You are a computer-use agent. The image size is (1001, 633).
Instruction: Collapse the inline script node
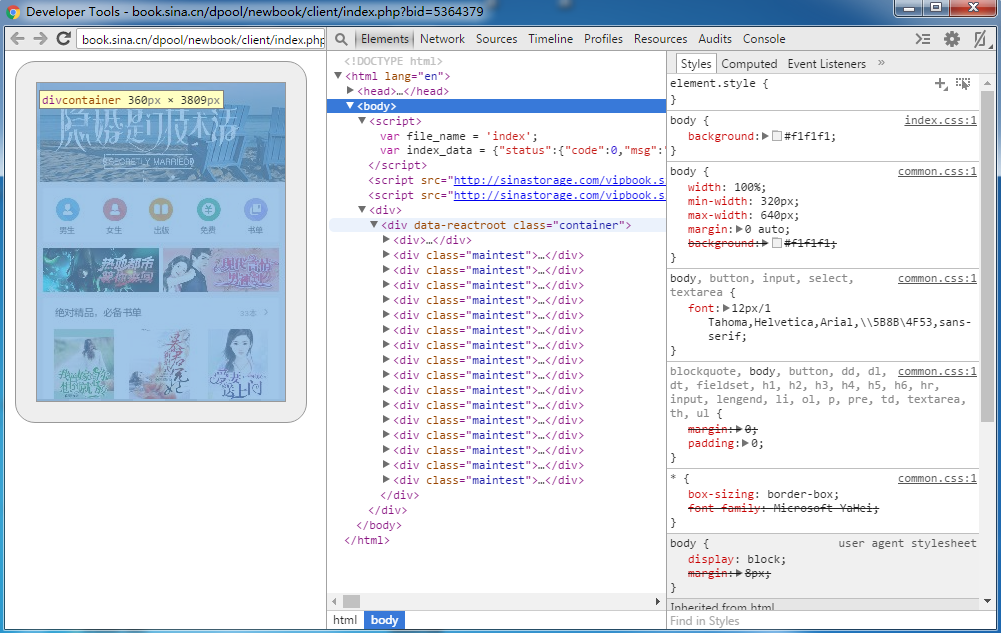point(362,120)
